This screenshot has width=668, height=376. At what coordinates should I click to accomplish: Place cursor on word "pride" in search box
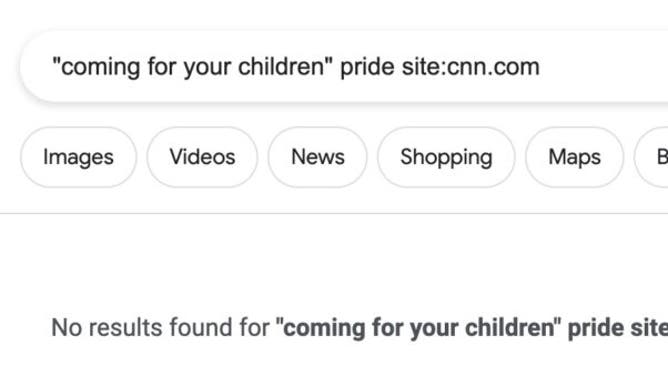coord(367,67)
